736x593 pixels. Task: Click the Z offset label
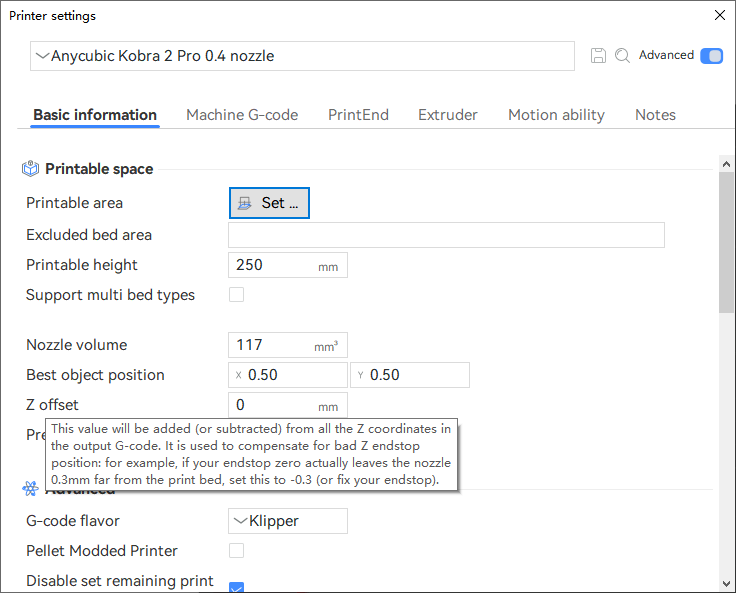tap(52, 405)
